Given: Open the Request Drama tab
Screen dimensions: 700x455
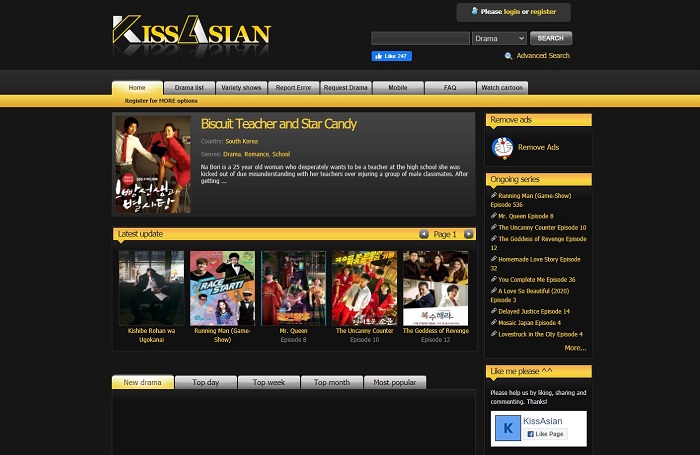Looking at the screenshot, I should [346, 88].
